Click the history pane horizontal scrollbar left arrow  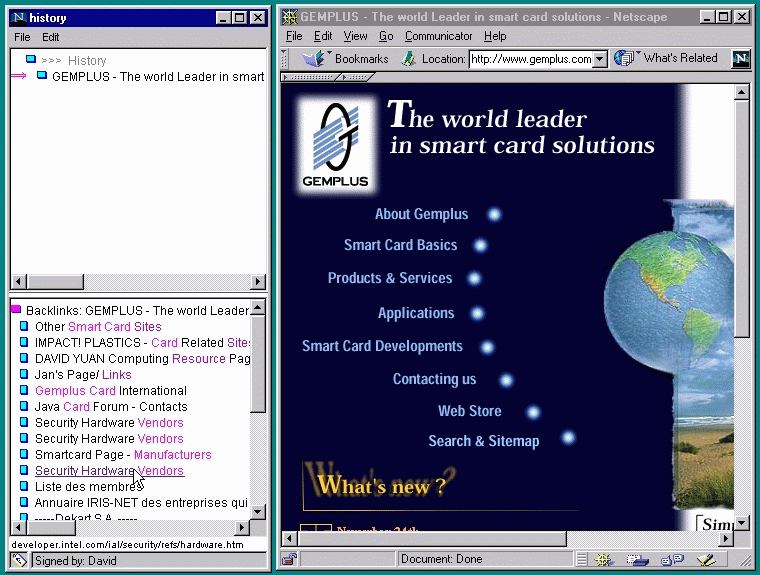[18, 281]
